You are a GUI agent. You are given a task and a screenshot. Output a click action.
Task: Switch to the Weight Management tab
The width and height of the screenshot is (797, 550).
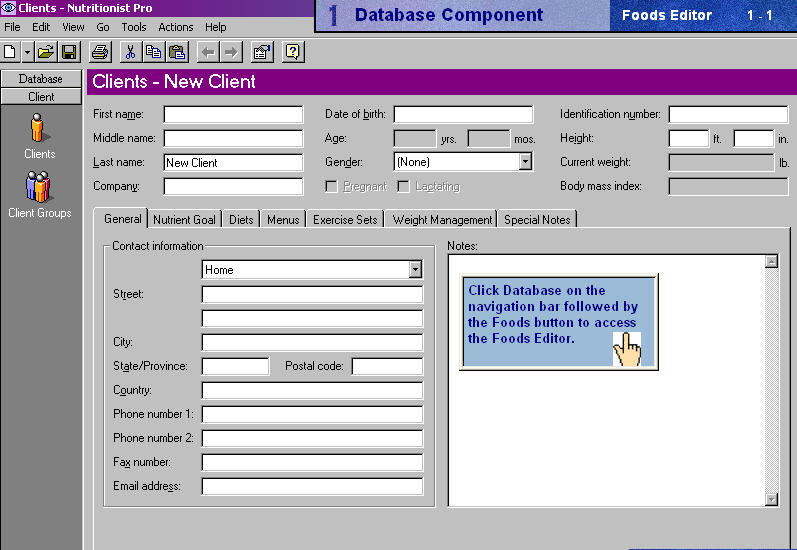pyautogui.click(x=442, y=220)
